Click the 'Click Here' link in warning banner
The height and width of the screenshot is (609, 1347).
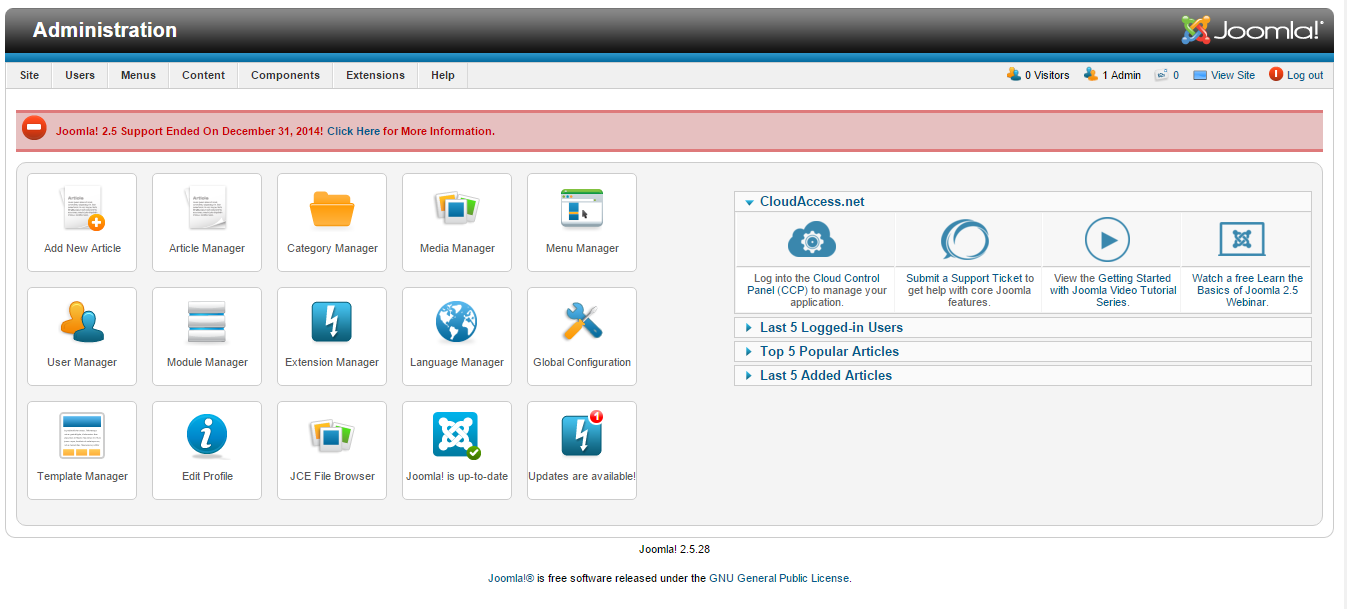tap(353, 131)
